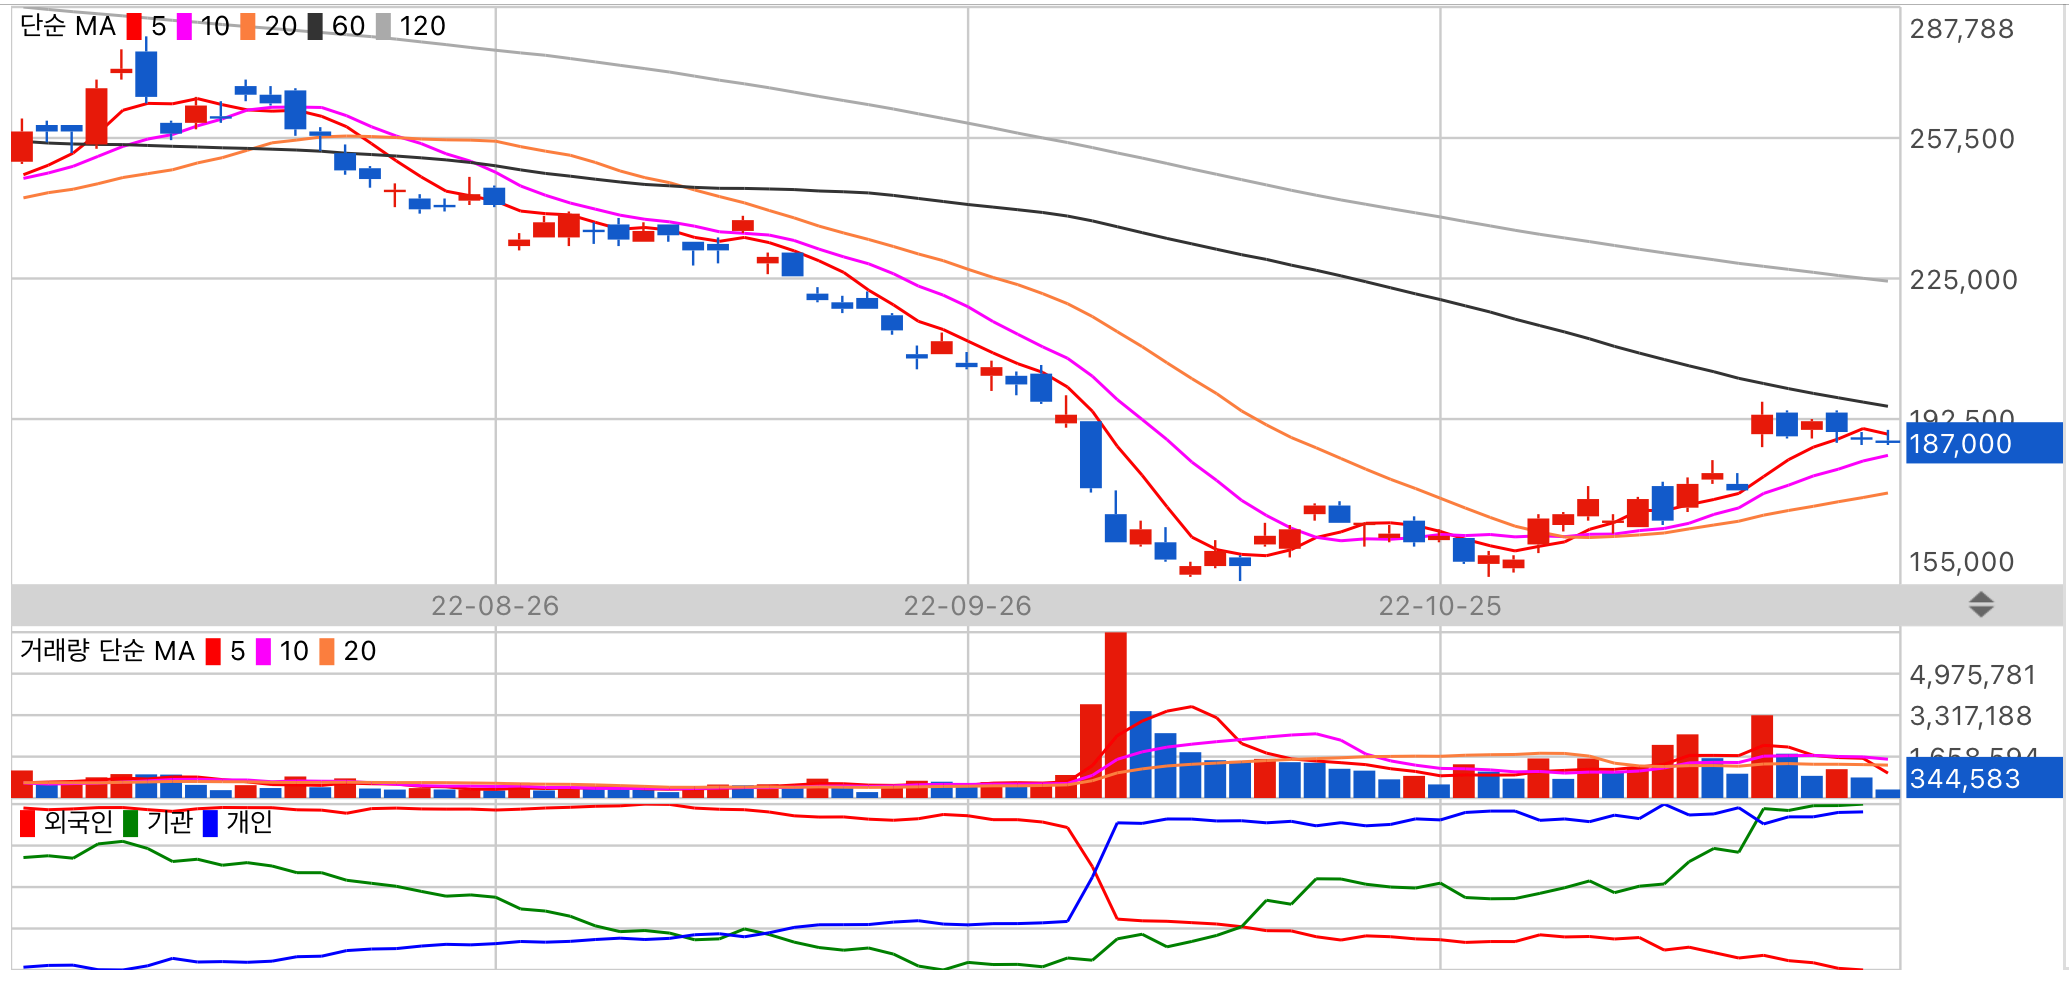This screenshot has width=2069, height=982.
Task: Click the 개인 investor label
Action: pyautogui.click(x=249, y=822)
